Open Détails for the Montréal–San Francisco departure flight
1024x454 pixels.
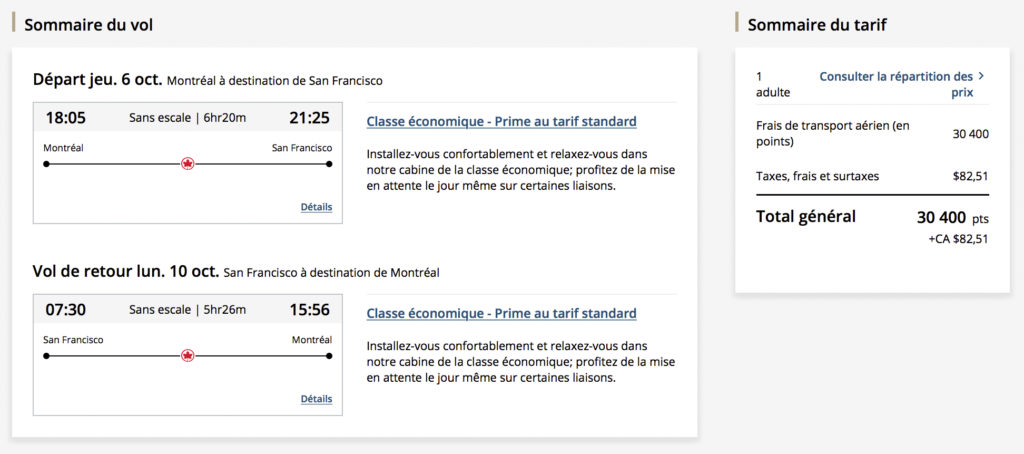coord(316,207)
